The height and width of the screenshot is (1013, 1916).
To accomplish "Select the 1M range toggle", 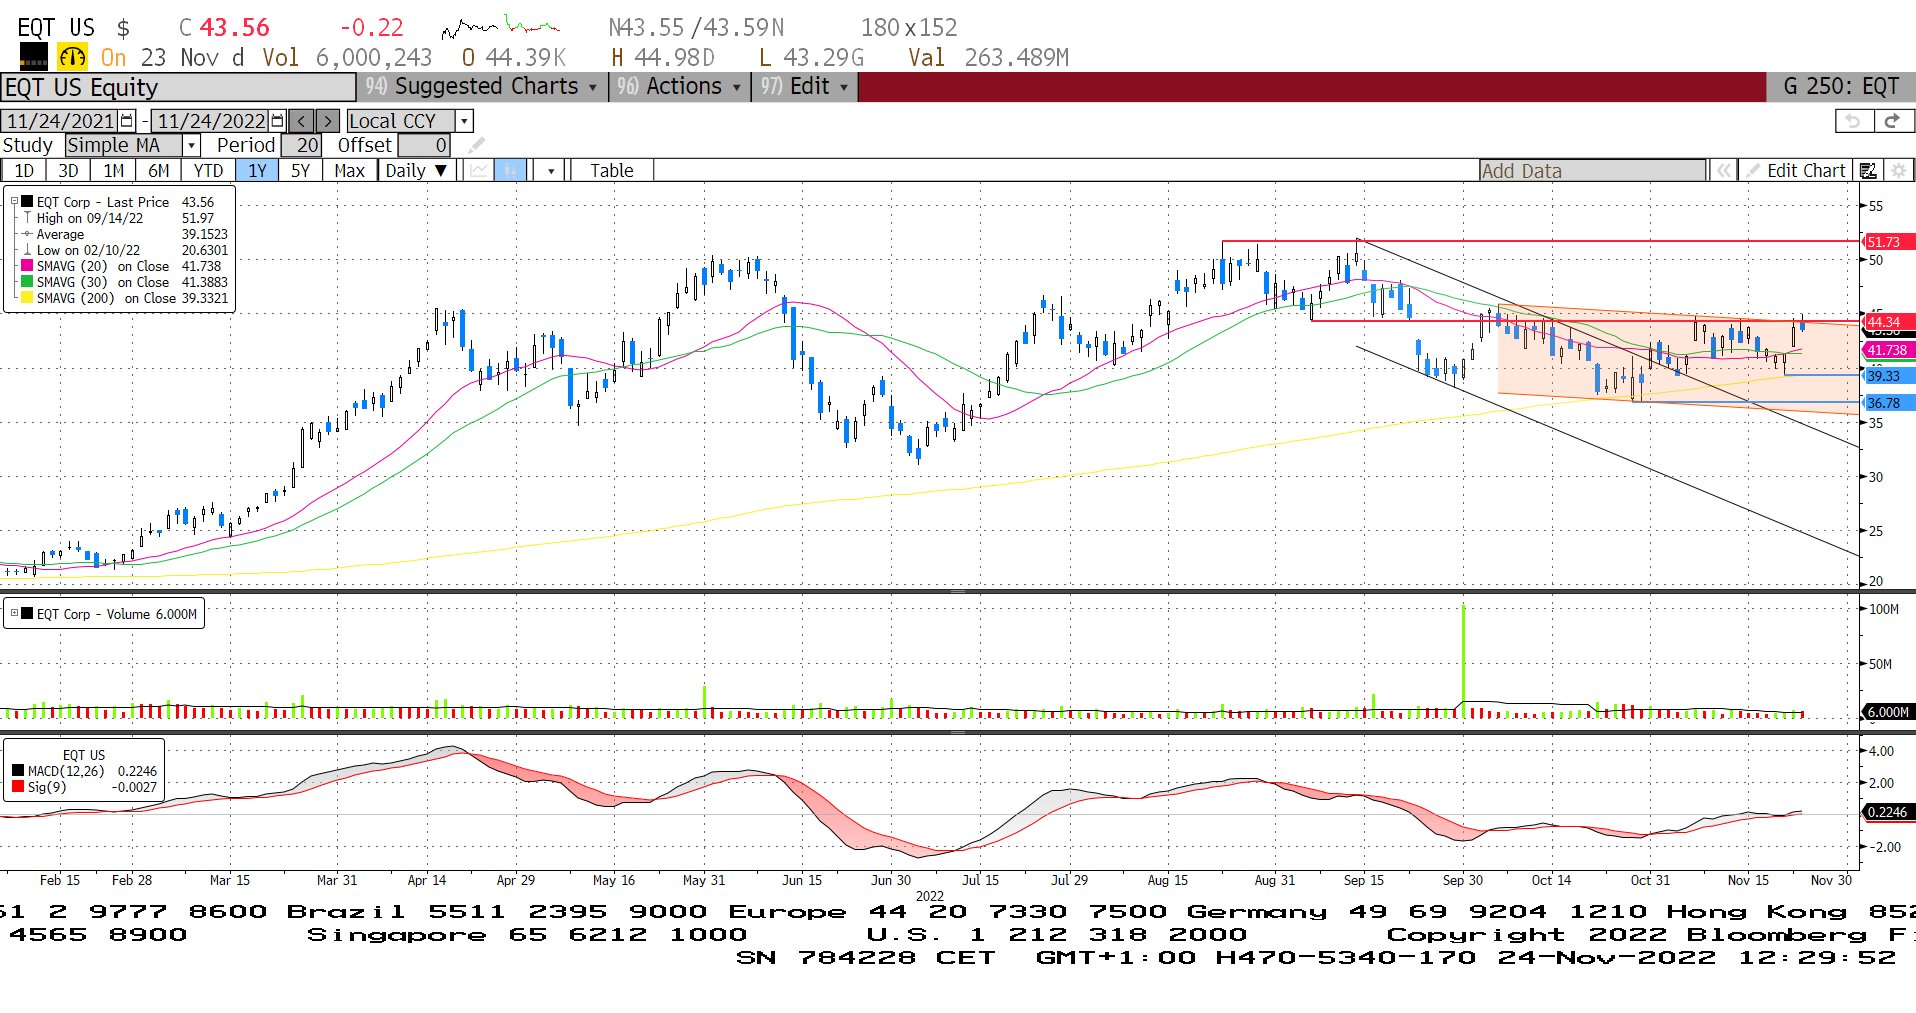I will click(114, 171).
